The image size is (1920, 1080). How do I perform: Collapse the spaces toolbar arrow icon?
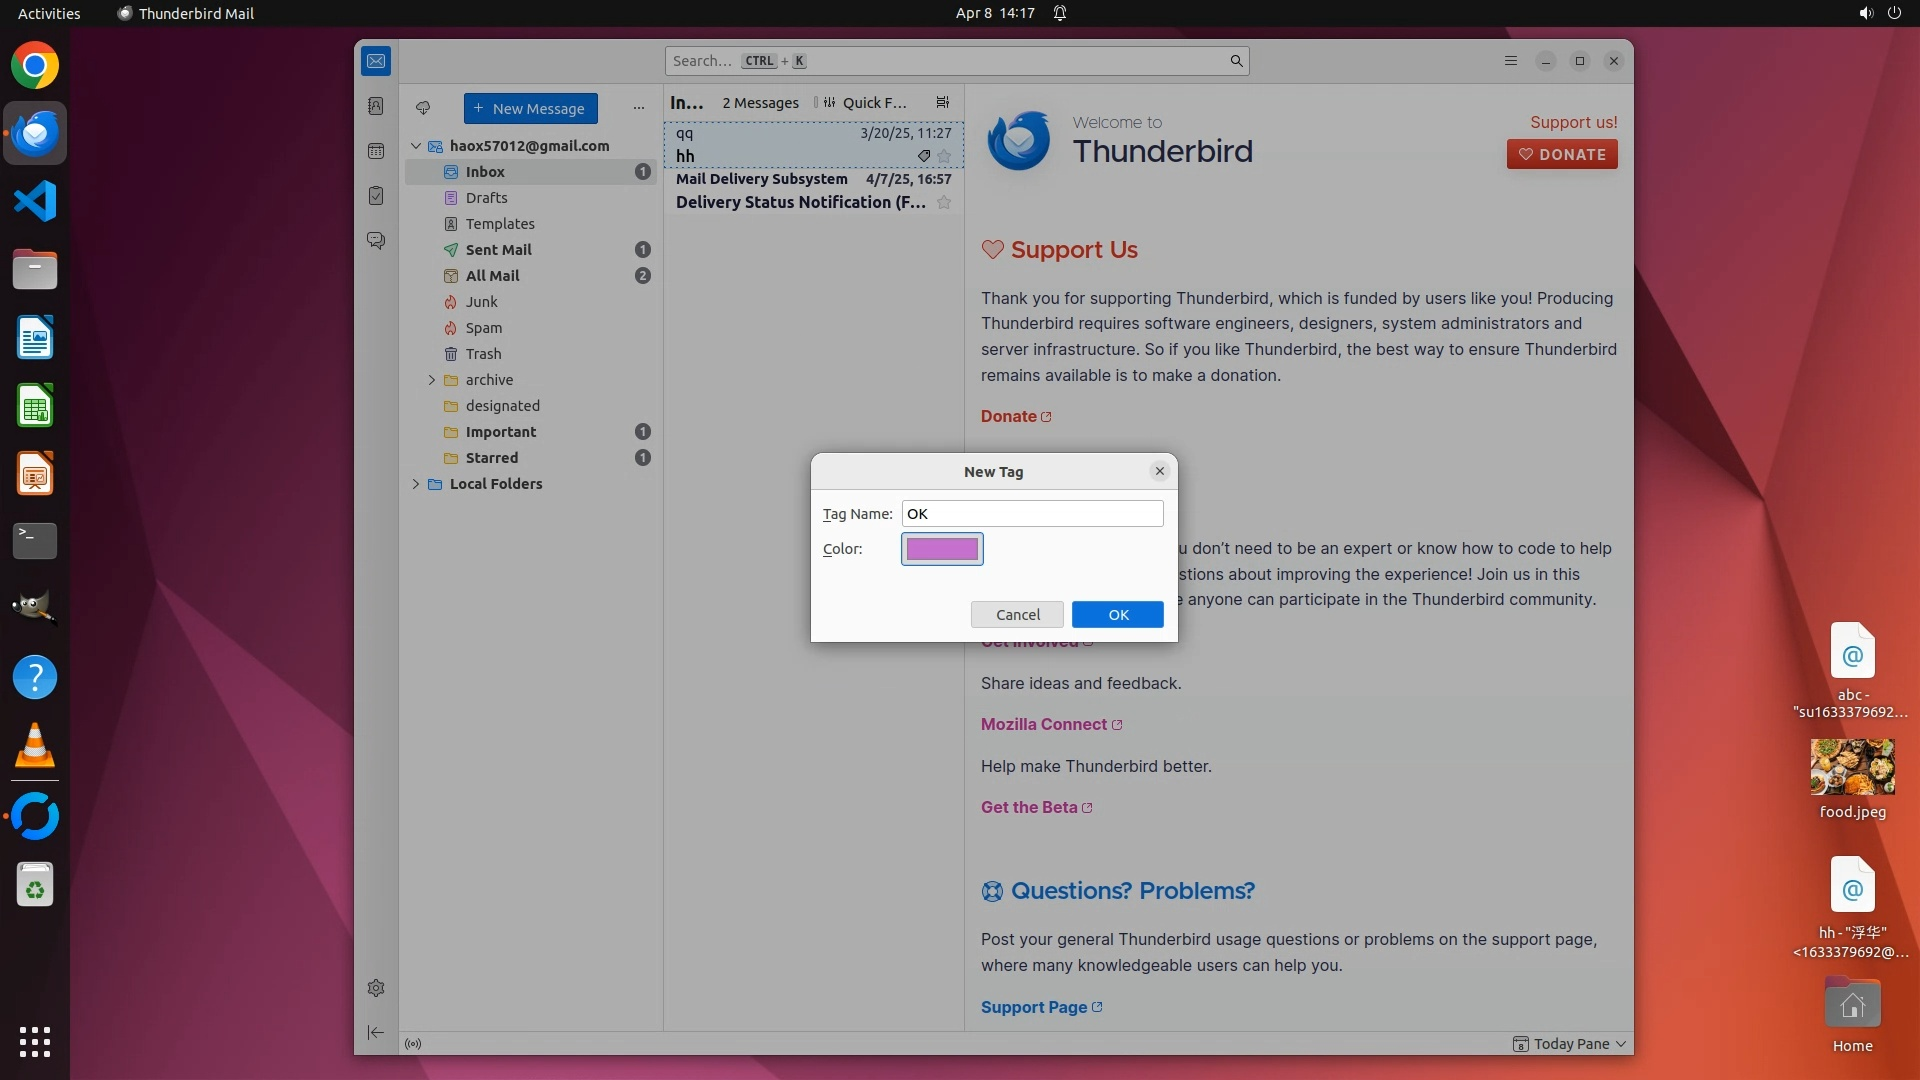(376, 1033)
